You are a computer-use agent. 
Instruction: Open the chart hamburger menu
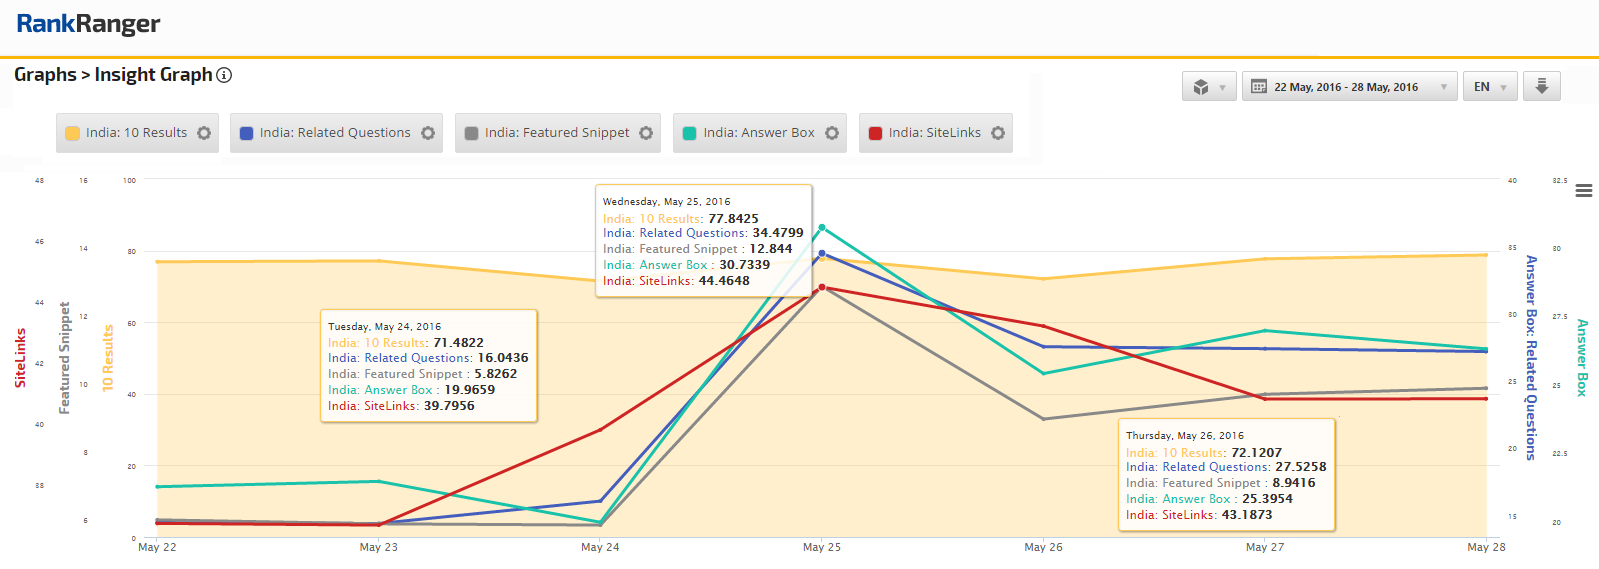[1584, 191]
